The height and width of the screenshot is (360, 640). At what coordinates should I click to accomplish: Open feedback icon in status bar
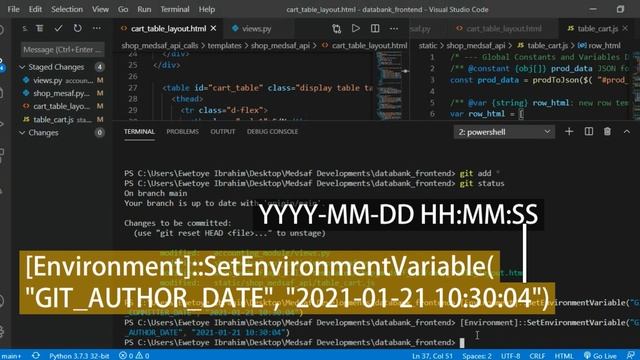[x=631, y=356]
